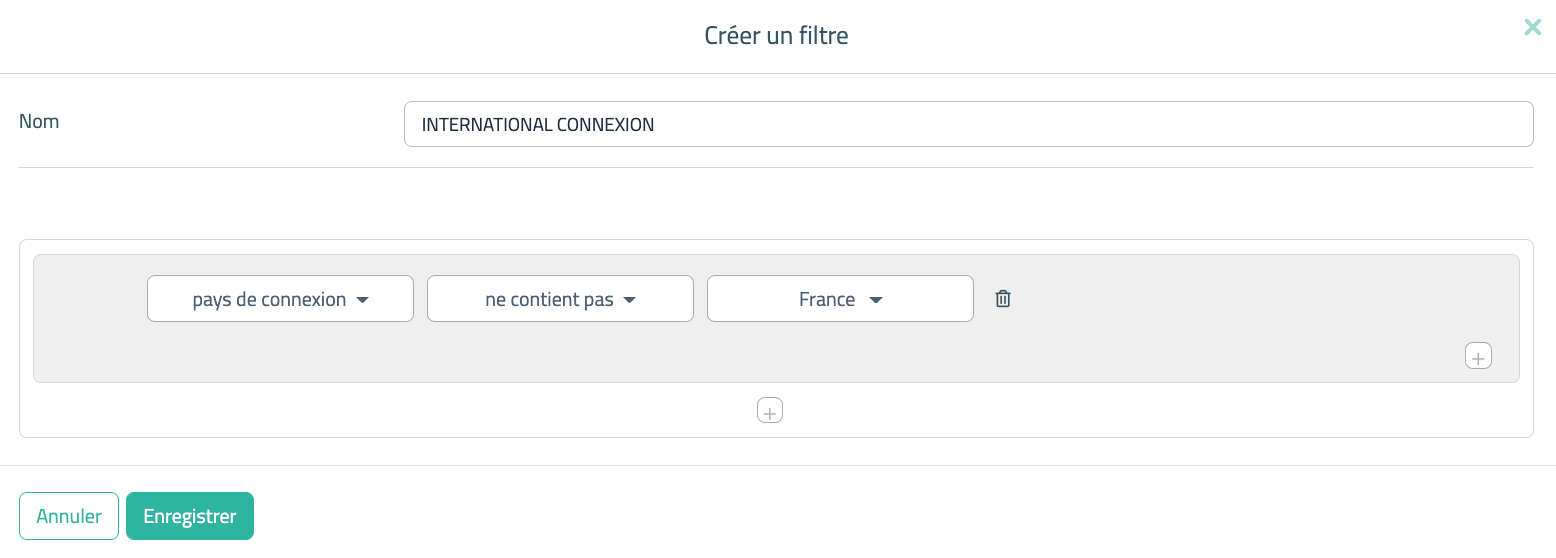Viewport: 1556px width, 558px height.
Task: Click the divider line under Nom field
Action: point(776,168)
